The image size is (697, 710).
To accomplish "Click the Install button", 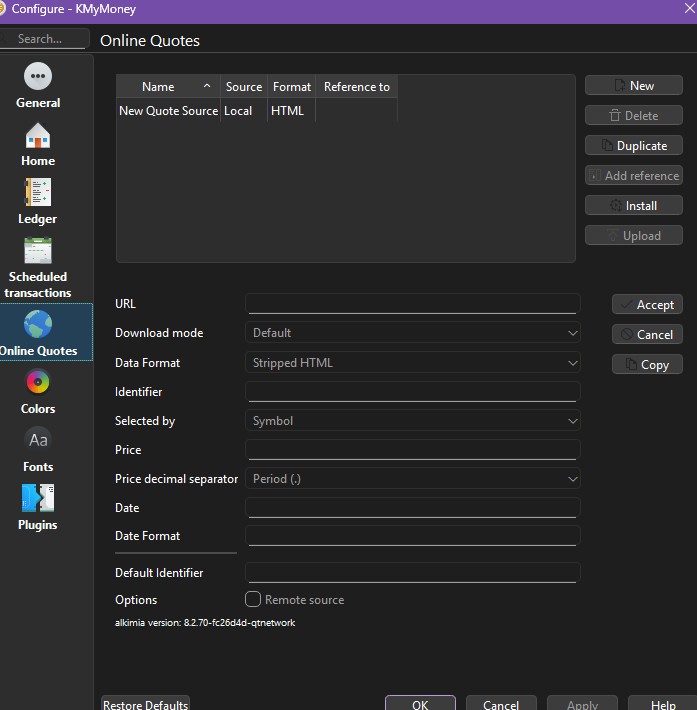I will click(x=634, y=206).
